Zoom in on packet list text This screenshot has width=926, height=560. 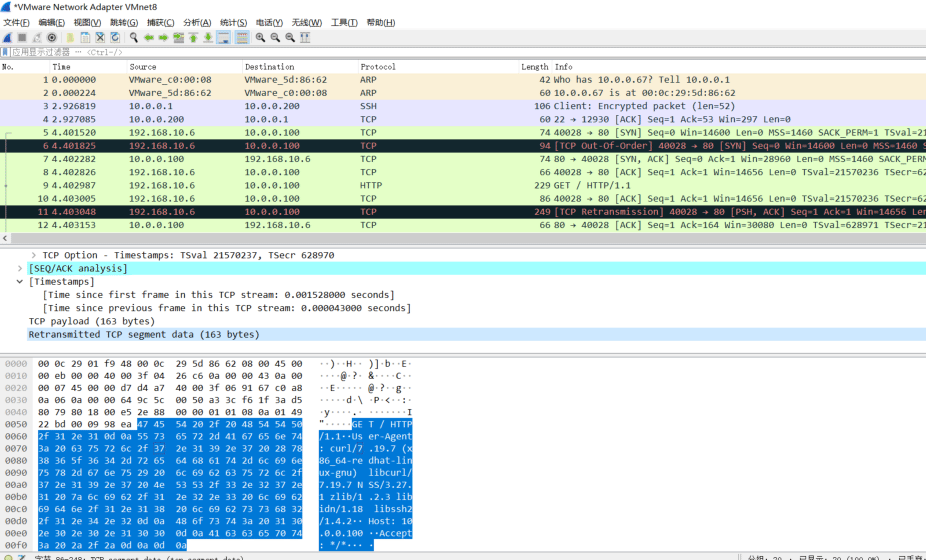point(260,38)
